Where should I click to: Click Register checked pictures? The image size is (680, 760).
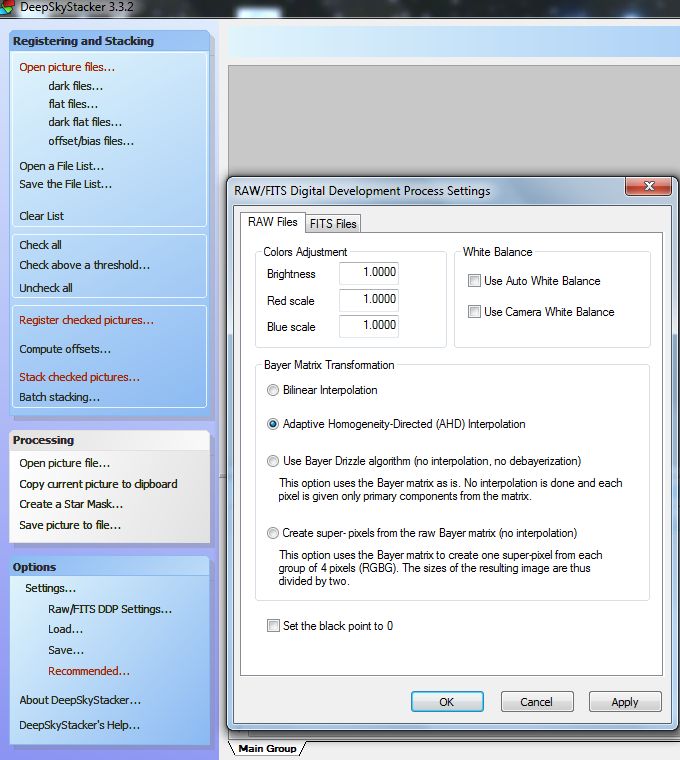coord(86,320)
